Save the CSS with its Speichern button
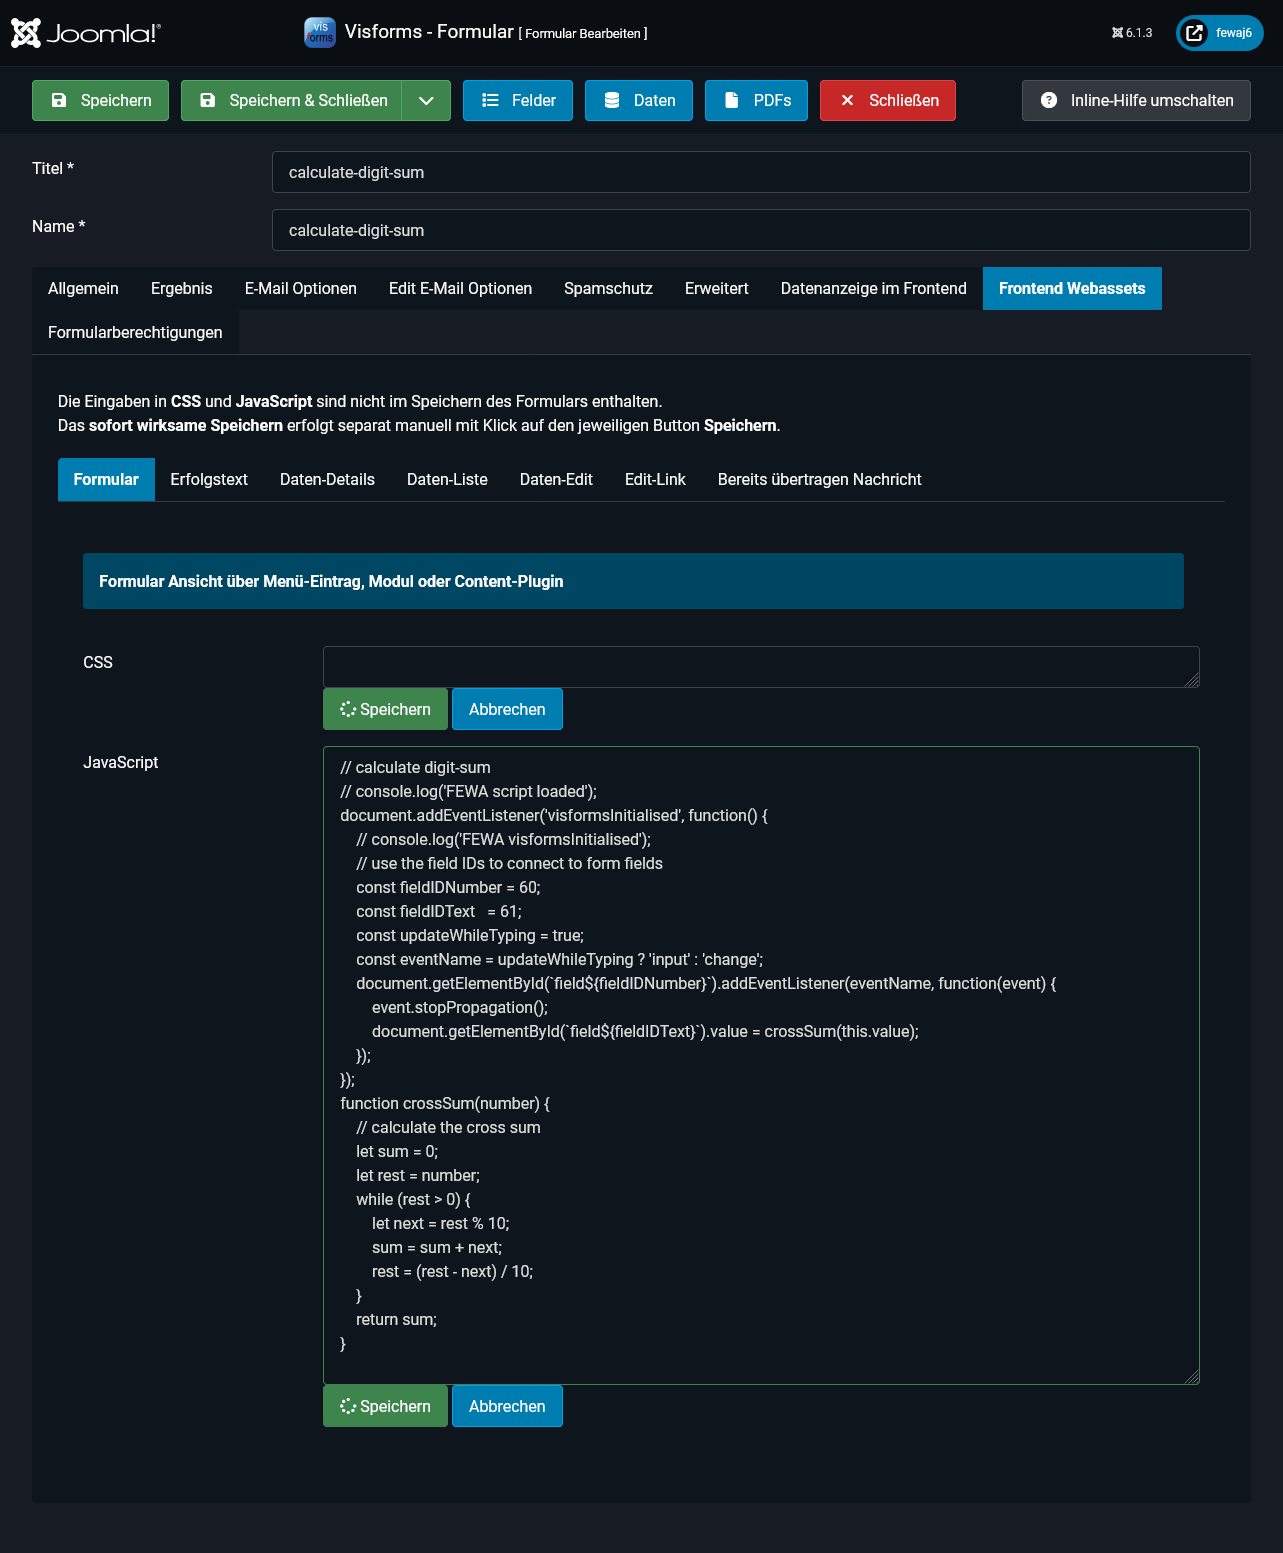Image resolution: width=1283 pixels, height=1553 pixels. coord(385,709)
